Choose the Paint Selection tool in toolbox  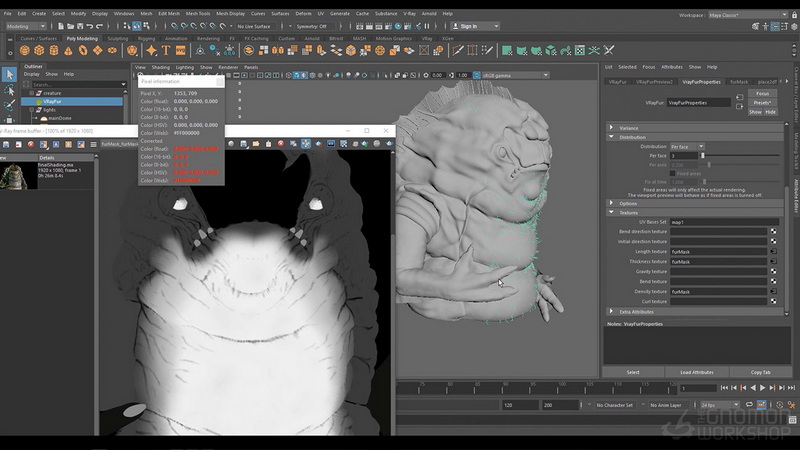click(x=9, y=105)
